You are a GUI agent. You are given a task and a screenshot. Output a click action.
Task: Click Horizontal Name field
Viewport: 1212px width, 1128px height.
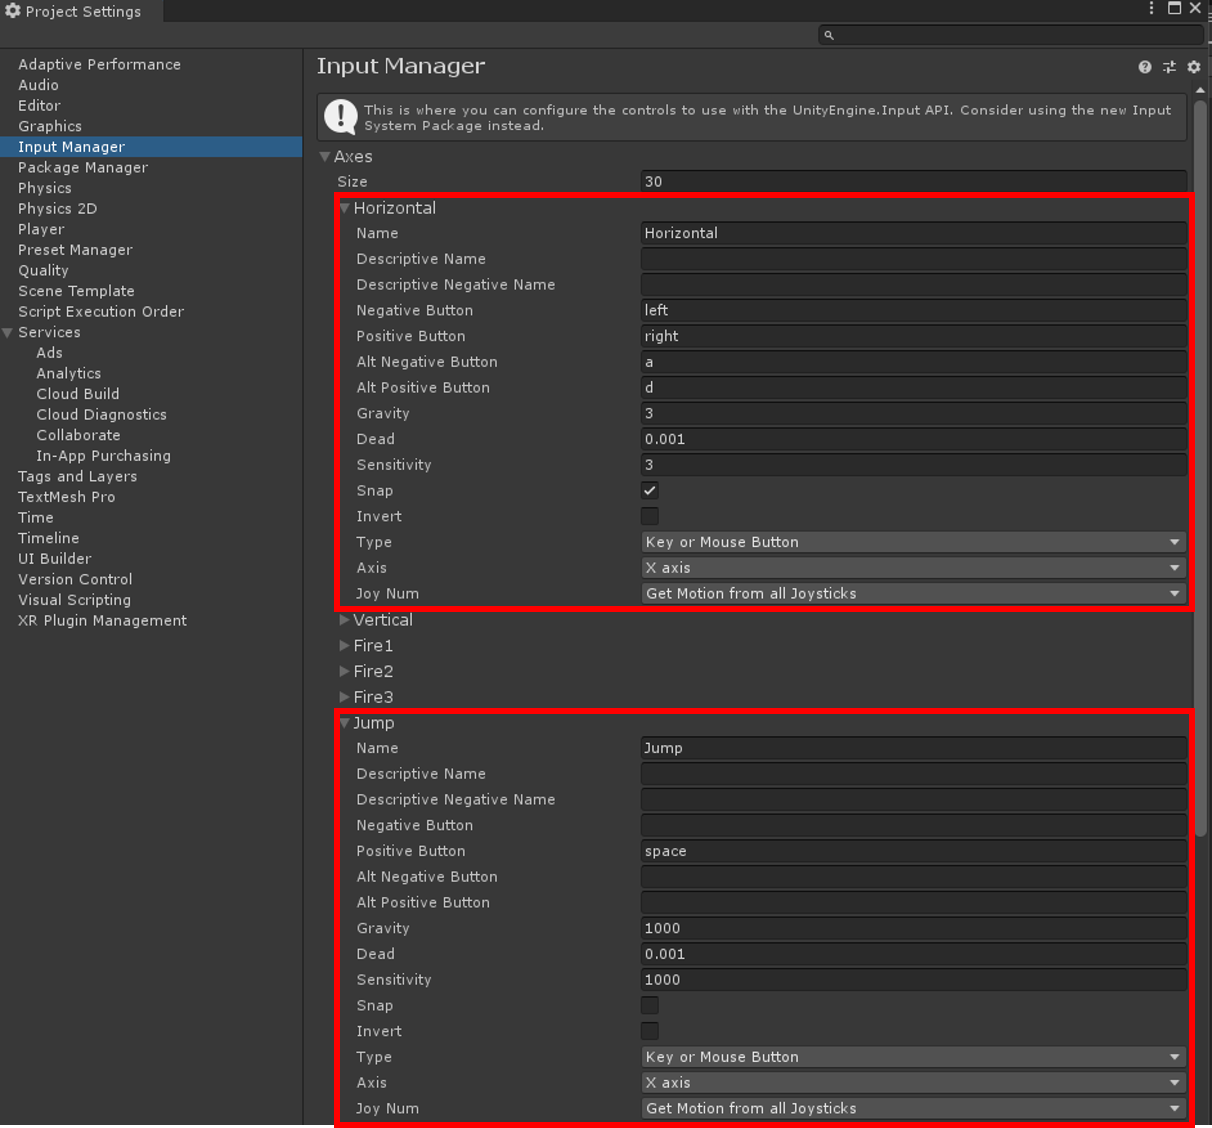914,233
